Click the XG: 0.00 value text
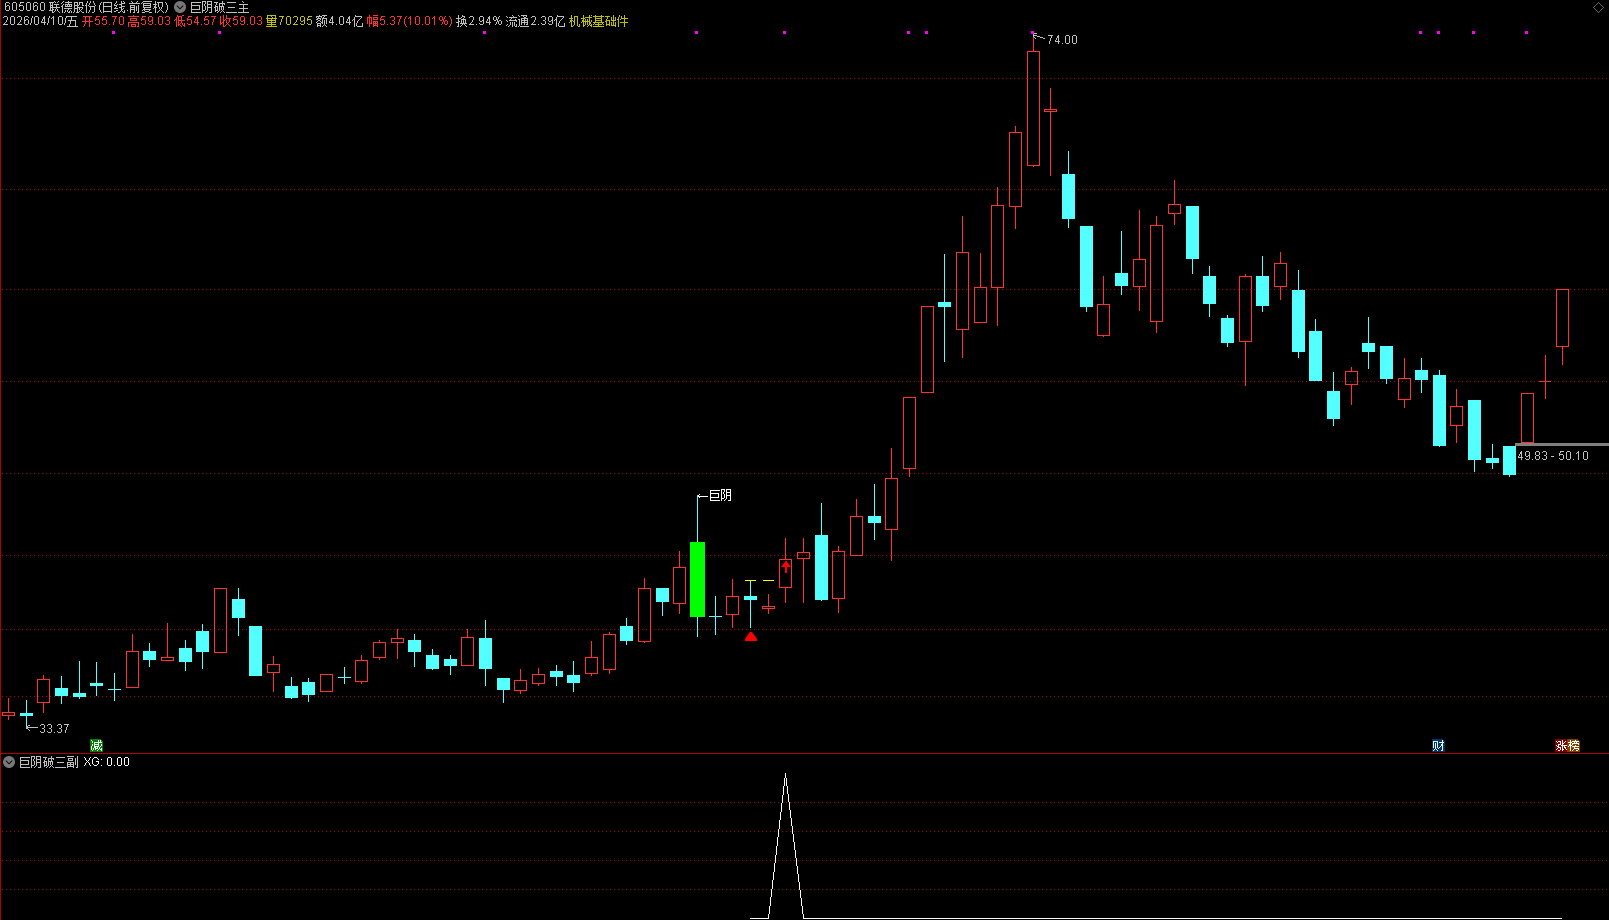 [x=106, y=762]
